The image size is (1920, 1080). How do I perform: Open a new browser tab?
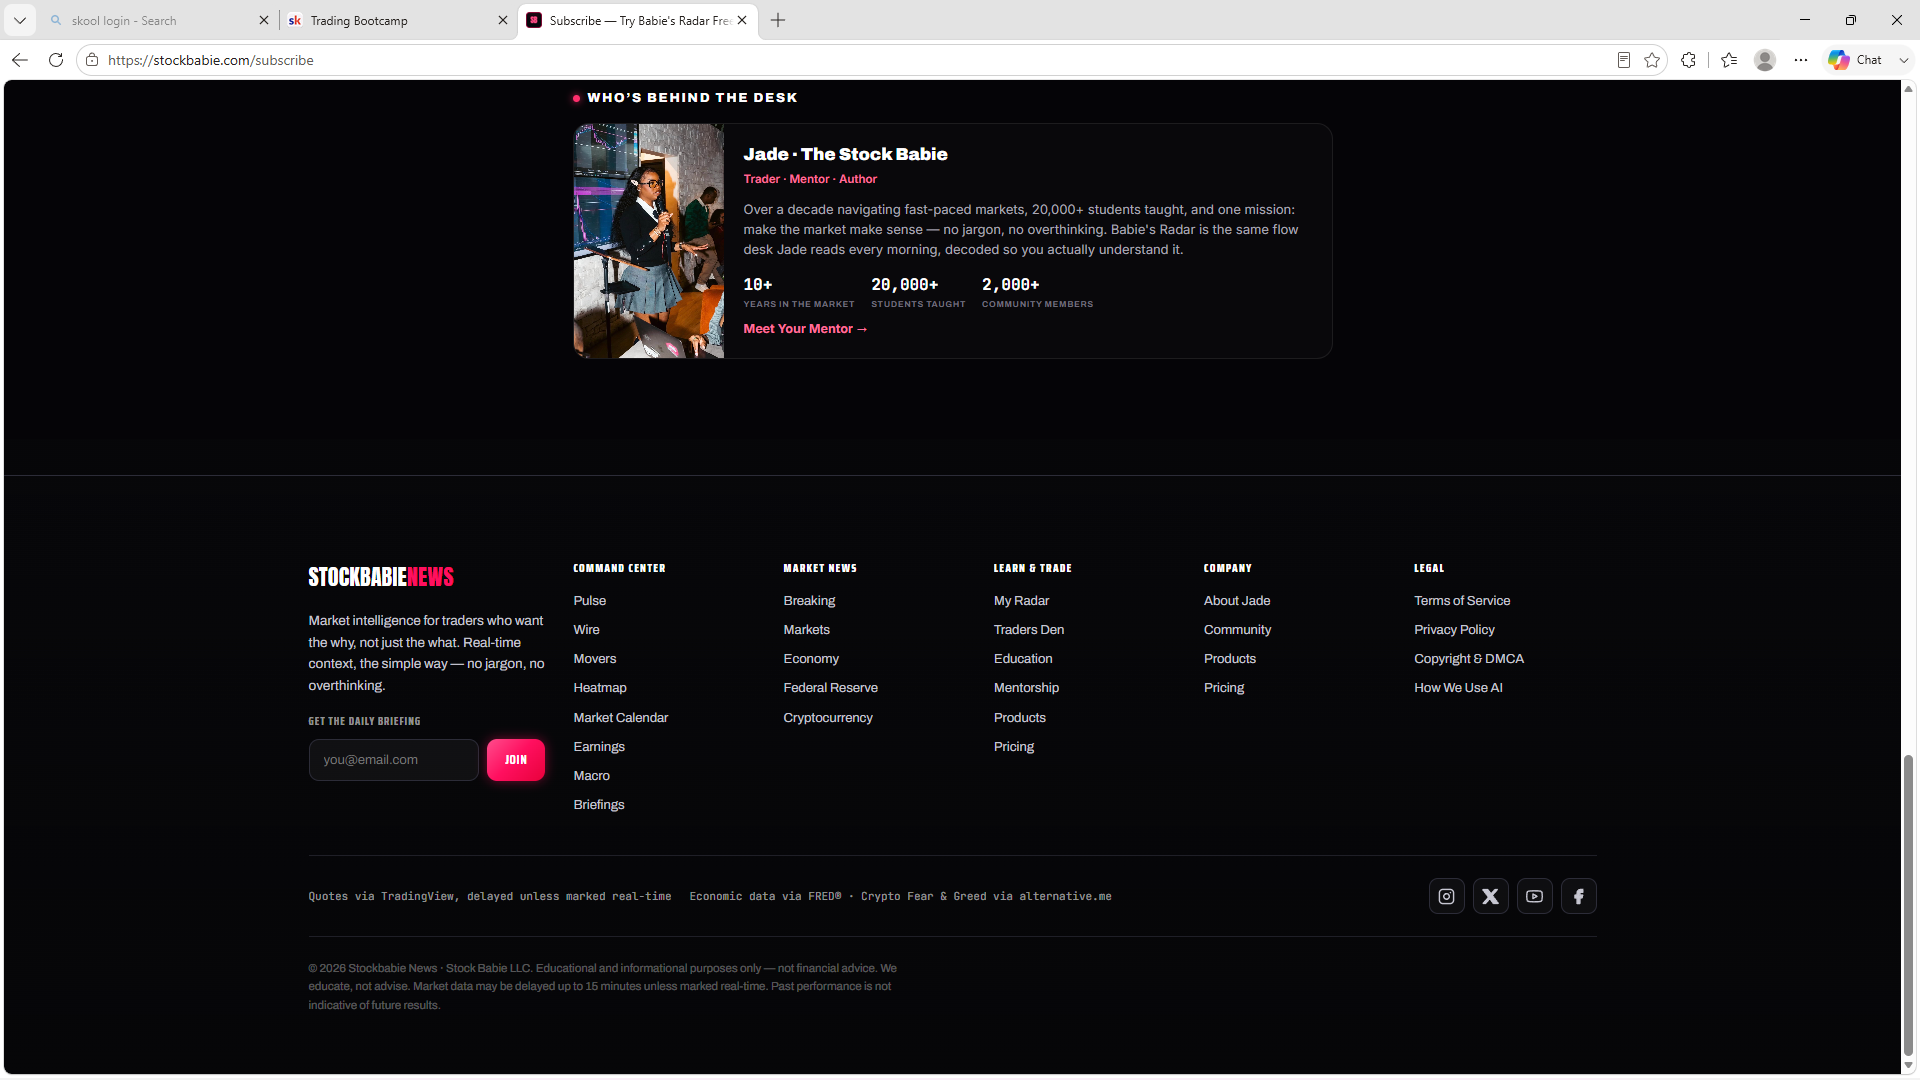pos(778,20)
